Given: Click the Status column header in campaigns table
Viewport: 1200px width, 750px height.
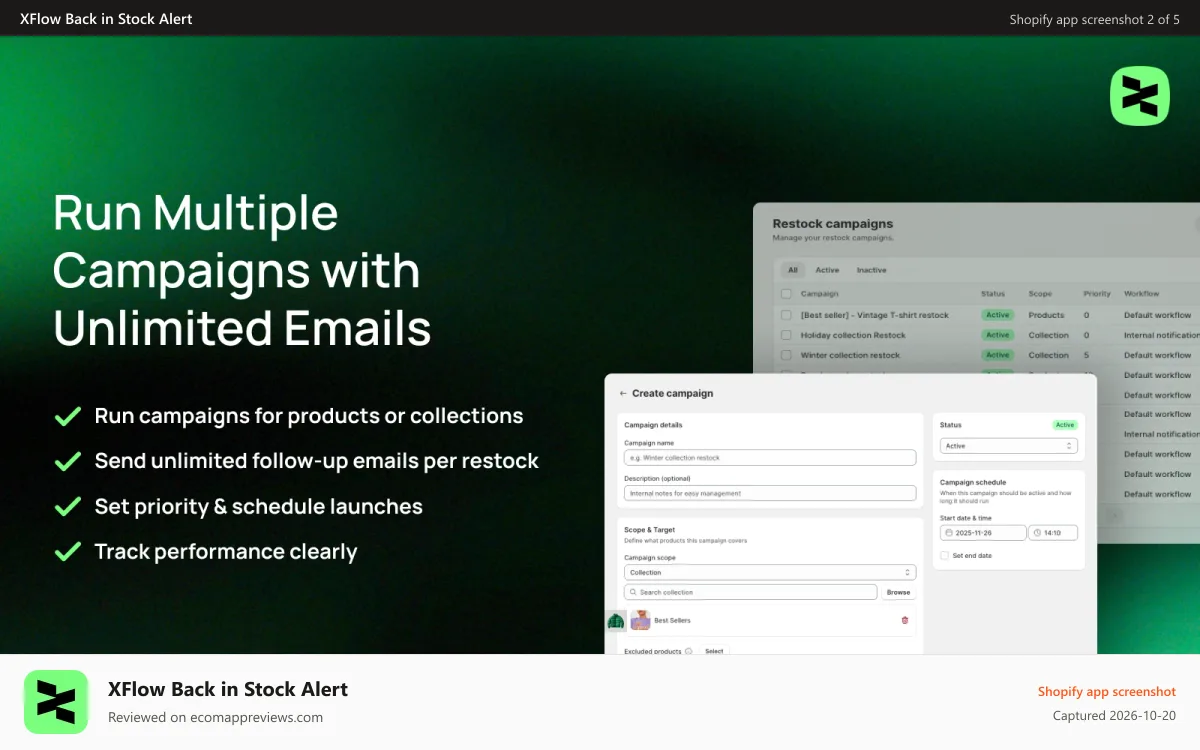Looking at the screenshot, I should (x=993, y=294).
